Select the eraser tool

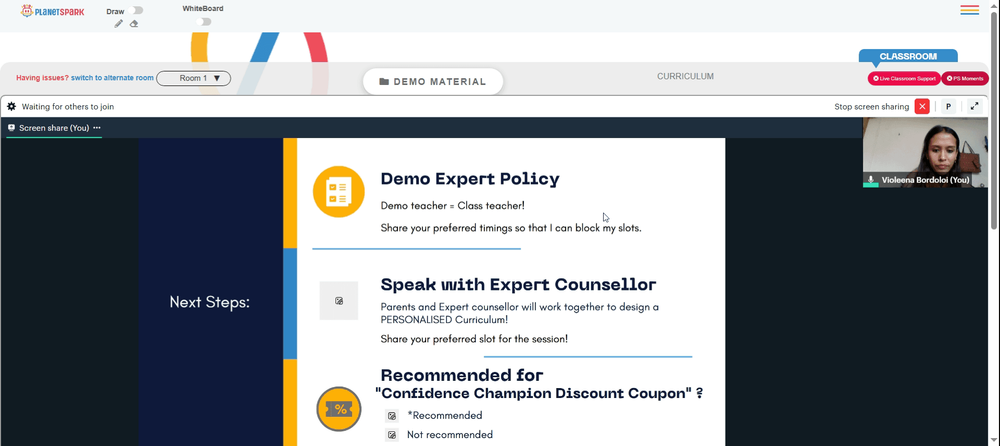(x=134, y=24)
